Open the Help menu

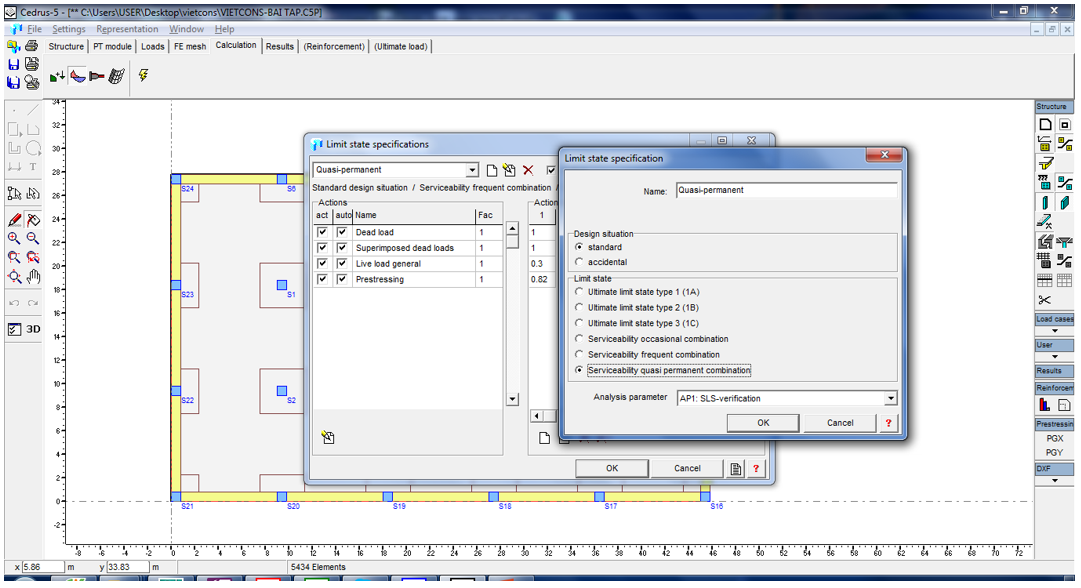pos(224,29)
